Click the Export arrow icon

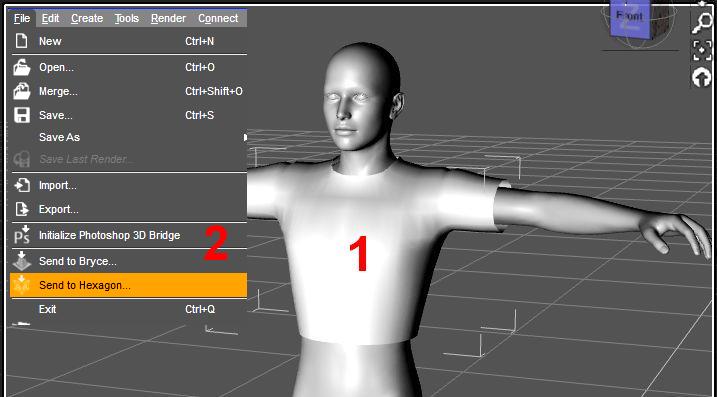pyautogui.click(x=21, y=209)
